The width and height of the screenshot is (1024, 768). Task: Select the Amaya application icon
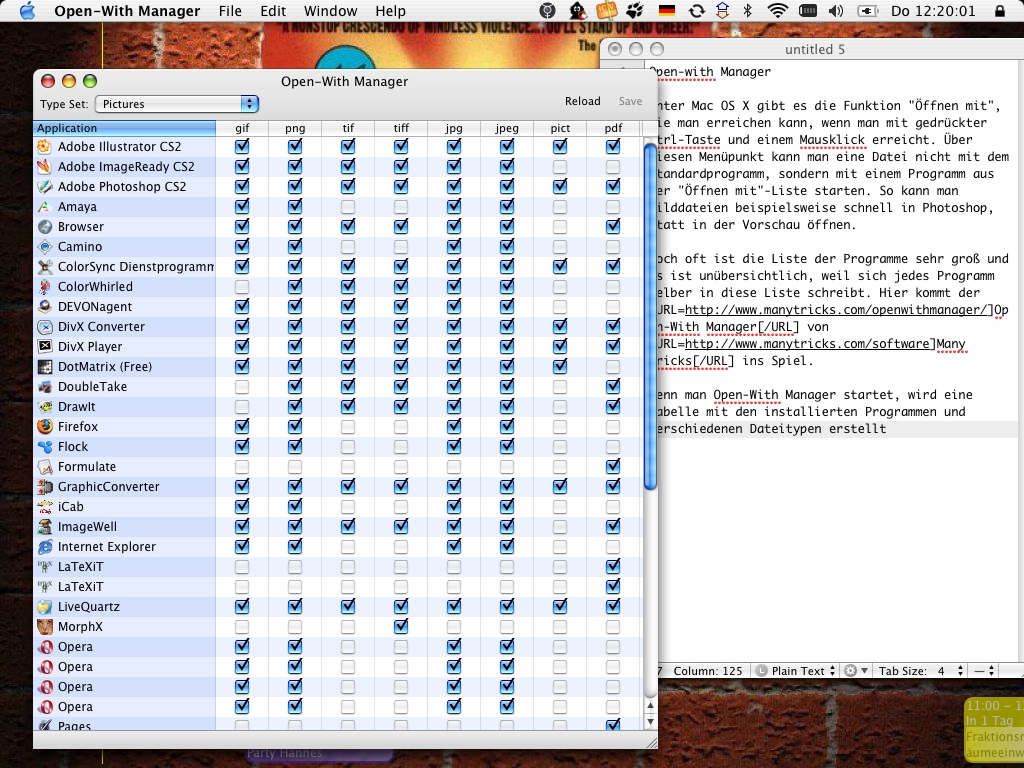pyautogui.click(x=44, y=206)
